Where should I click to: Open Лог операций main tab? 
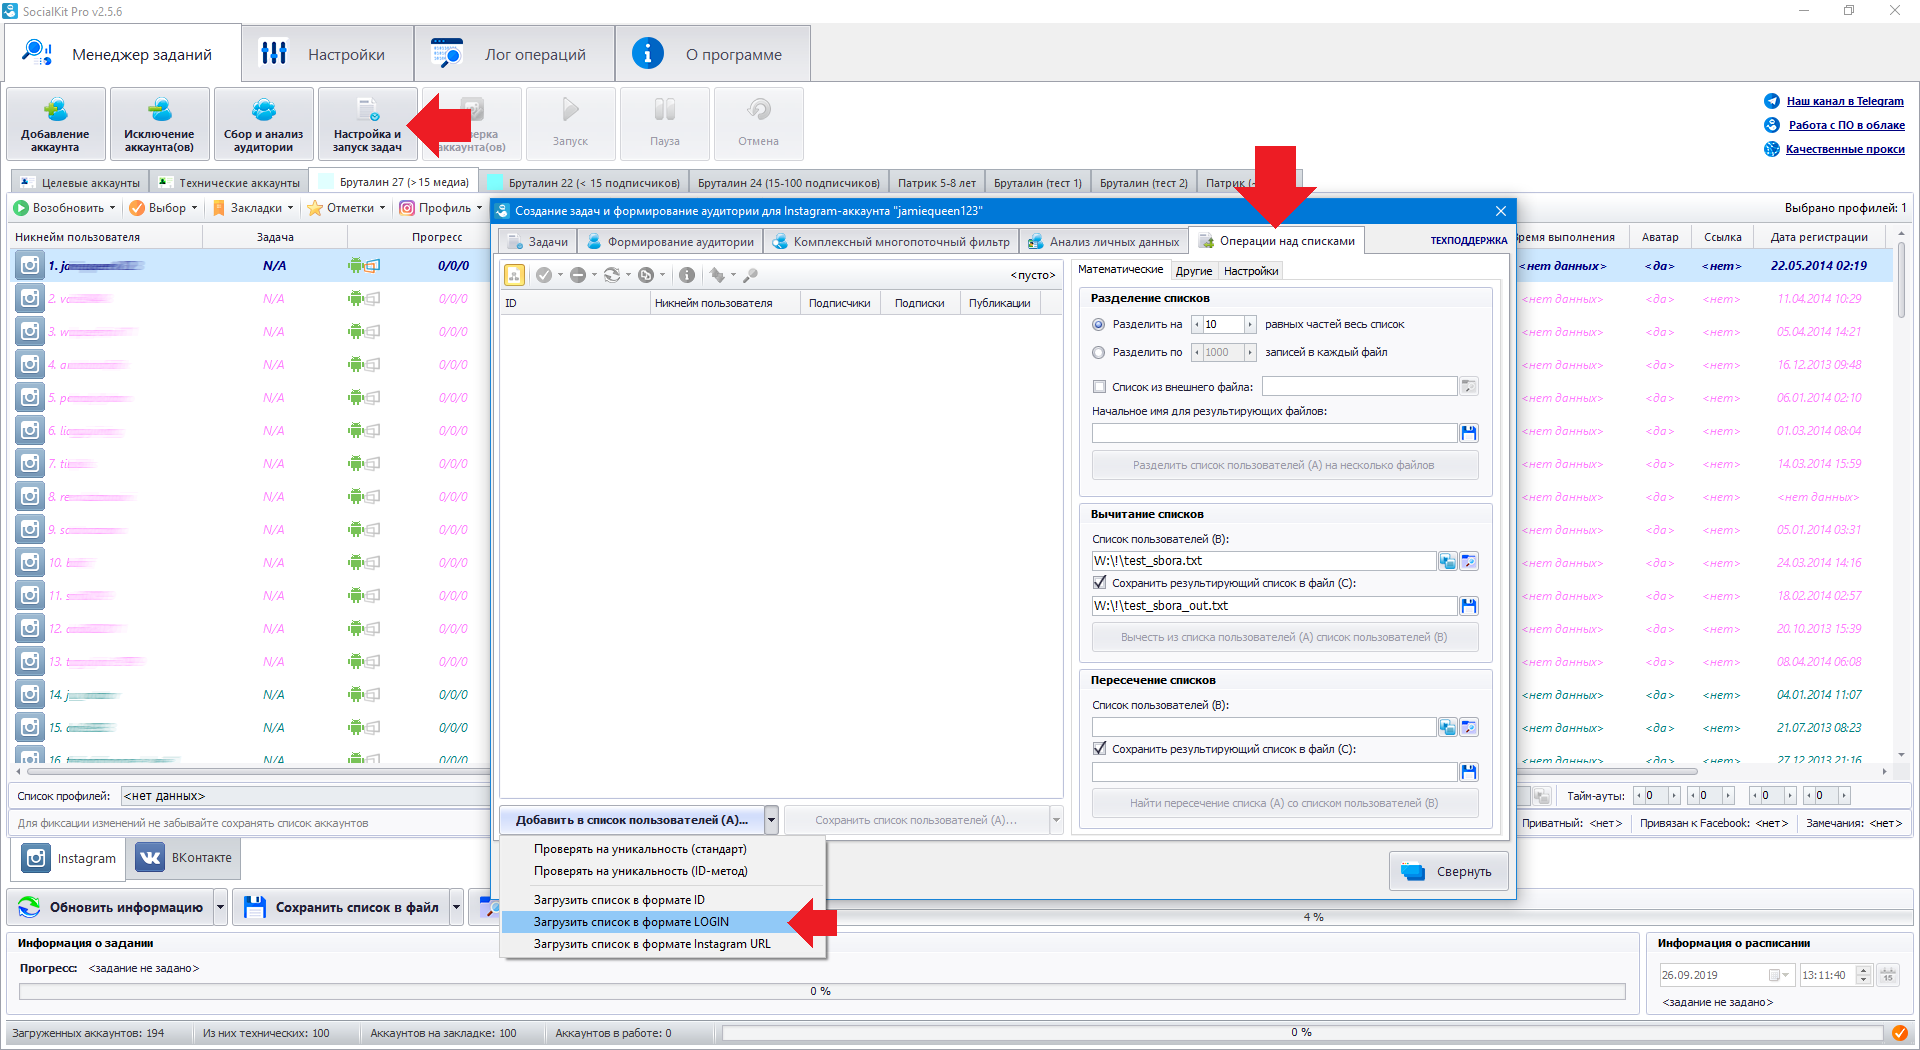(514, 54)
